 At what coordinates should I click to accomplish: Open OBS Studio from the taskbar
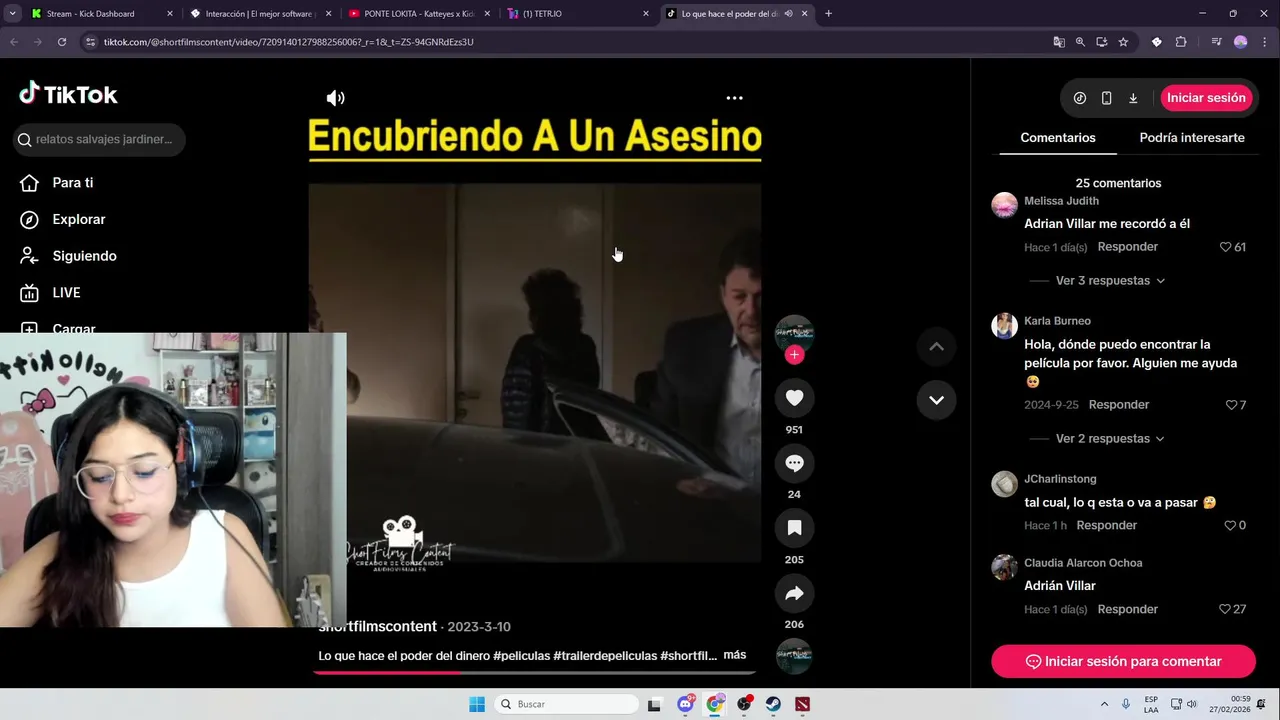click(x=744, y=704)
